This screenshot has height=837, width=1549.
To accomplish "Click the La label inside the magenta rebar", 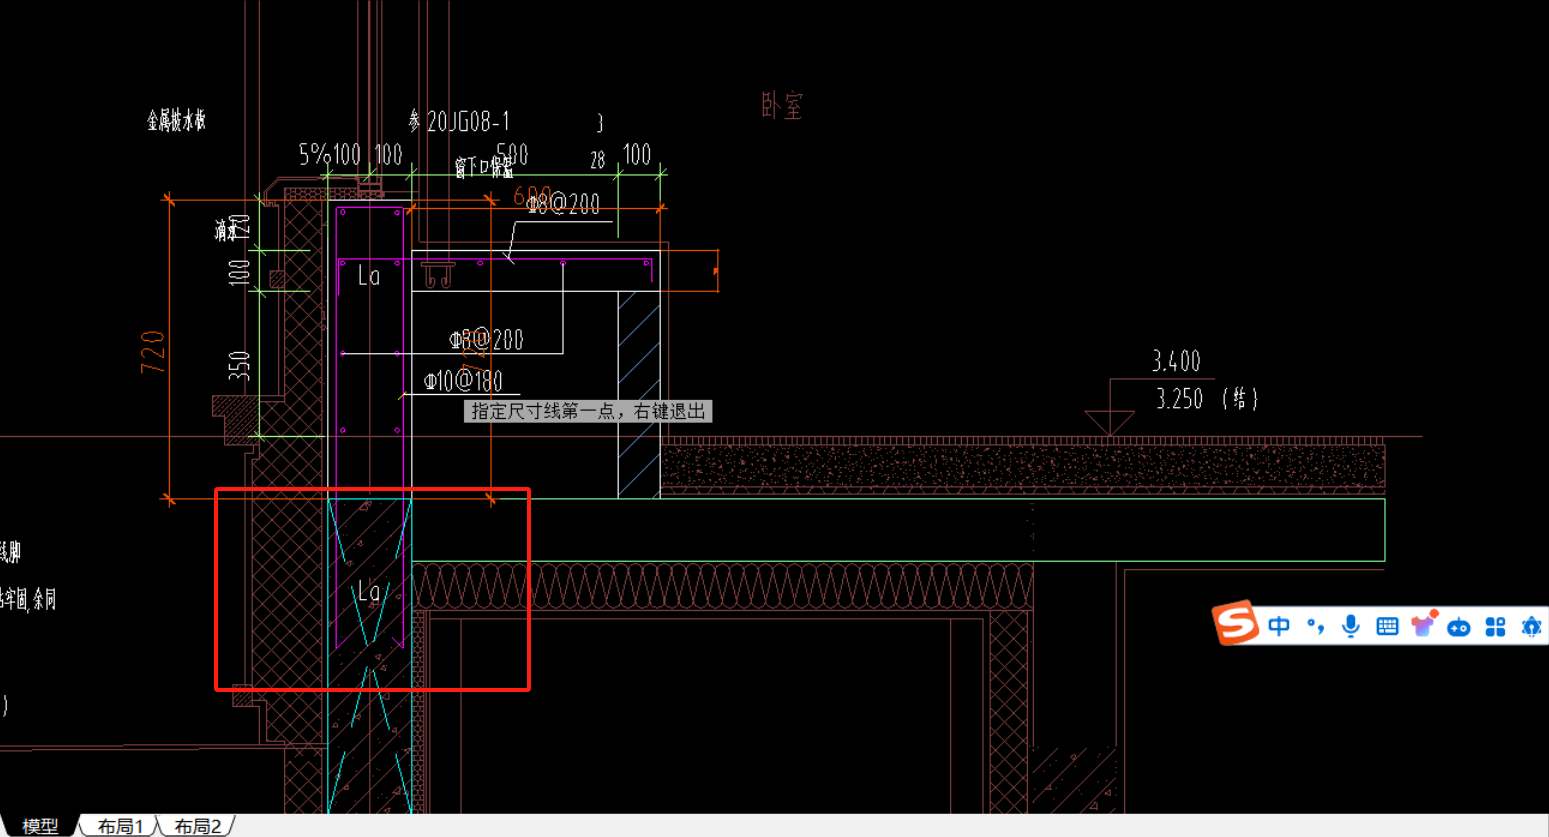I will tap(369, 276).
